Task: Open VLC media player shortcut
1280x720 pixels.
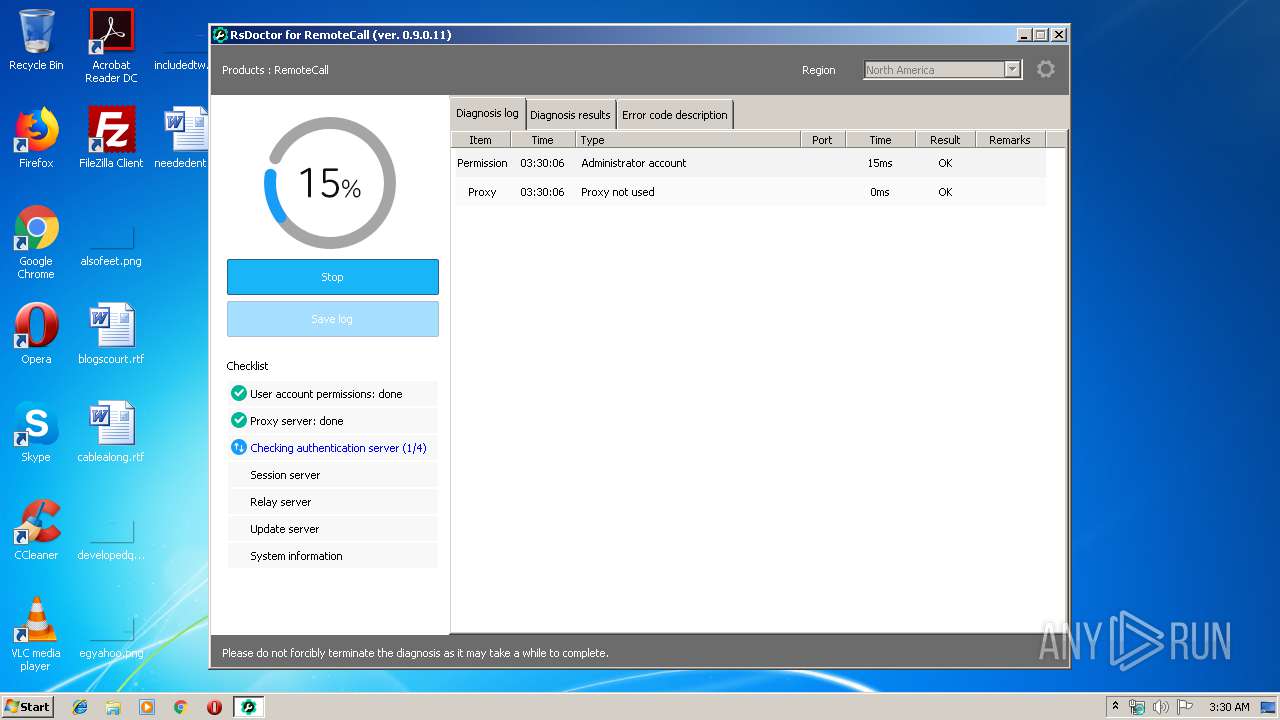Action: [36, 634]
